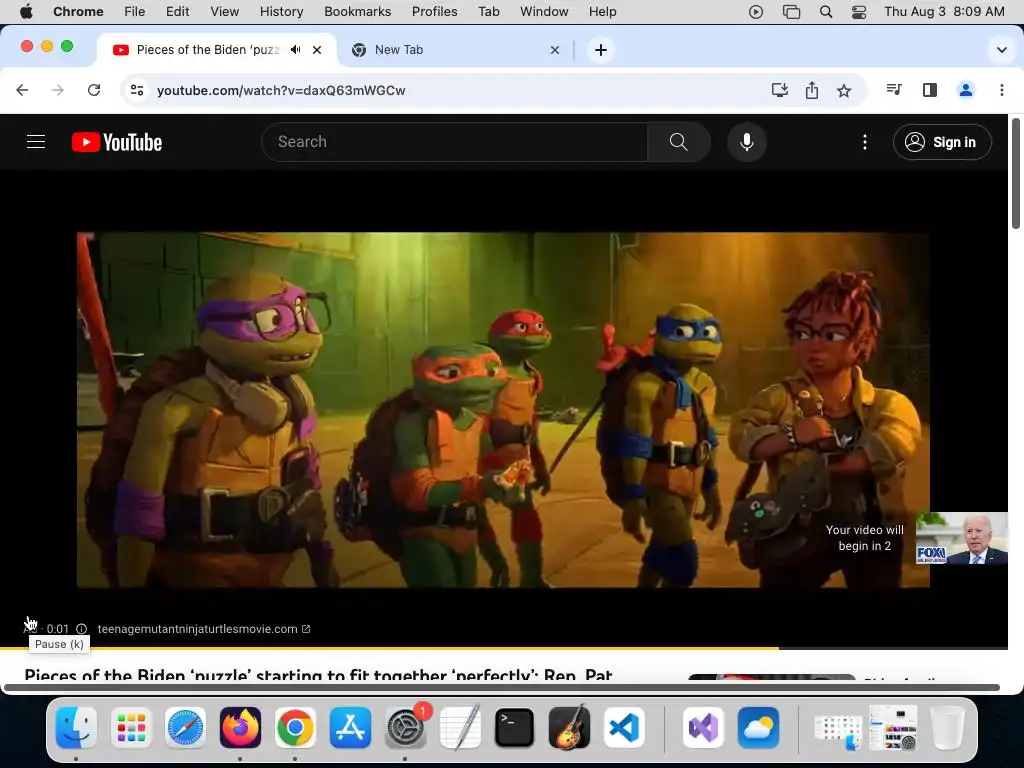This screenshot has height=768, width=1024.
Task: Open the Chrome menu in menu bar
Action: [78, 11]
